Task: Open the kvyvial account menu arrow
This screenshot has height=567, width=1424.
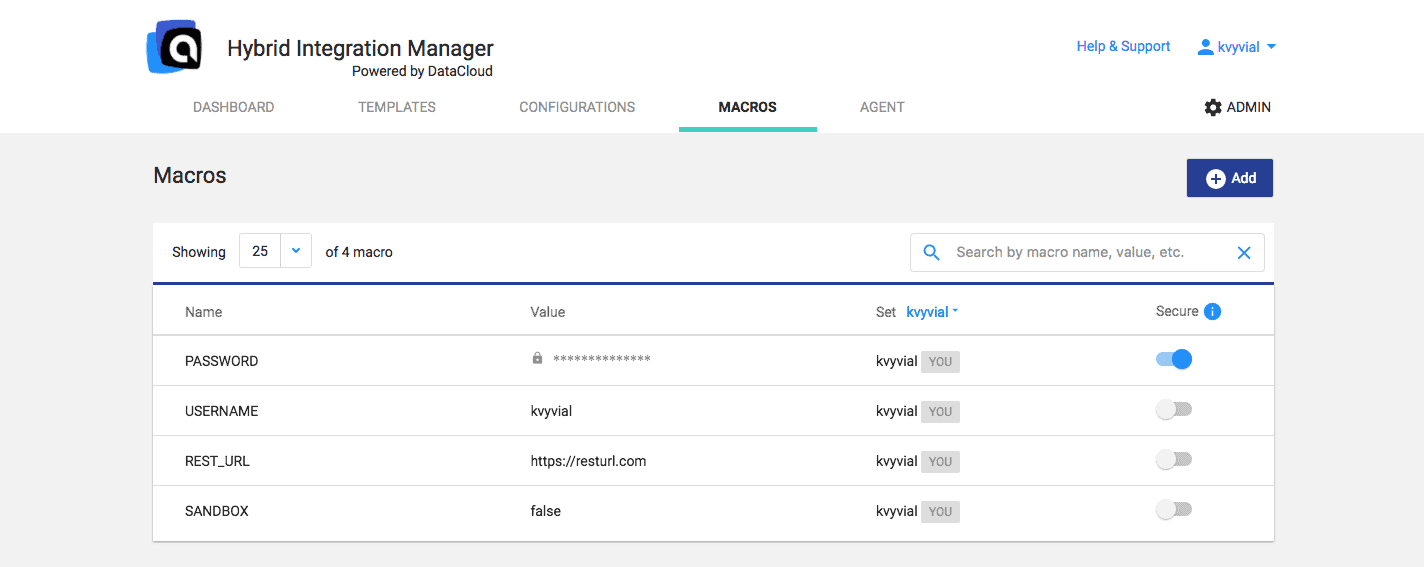Action: [1271, 47]
